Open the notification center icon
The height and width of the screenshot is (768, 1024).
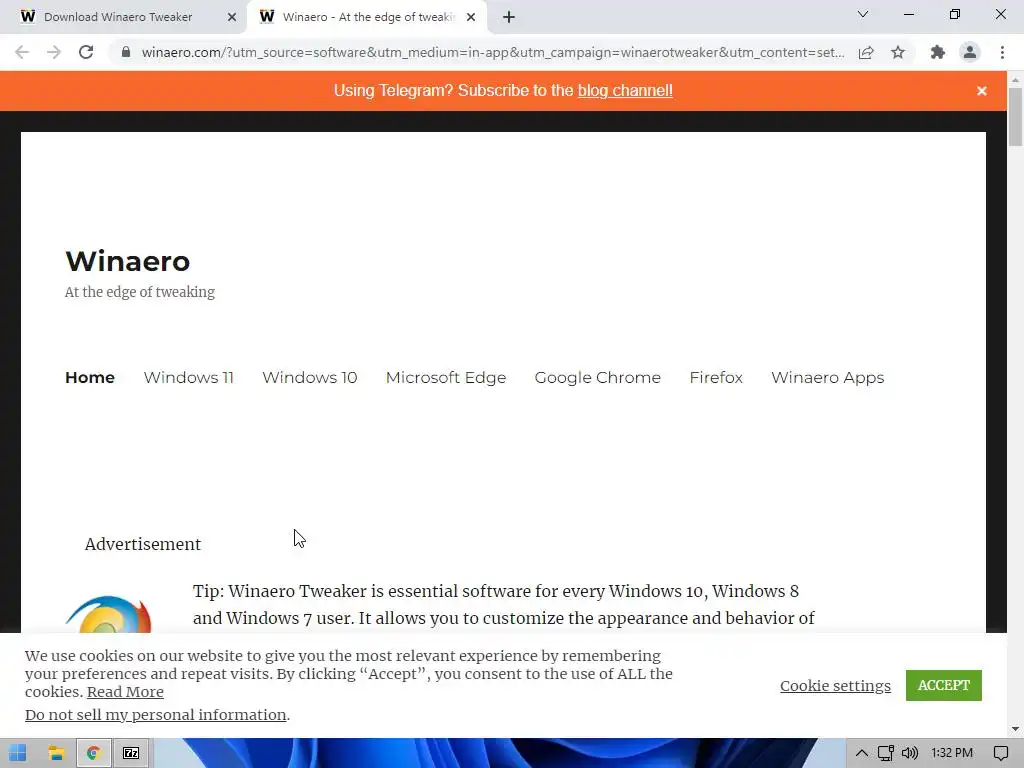coord(1000,753)
